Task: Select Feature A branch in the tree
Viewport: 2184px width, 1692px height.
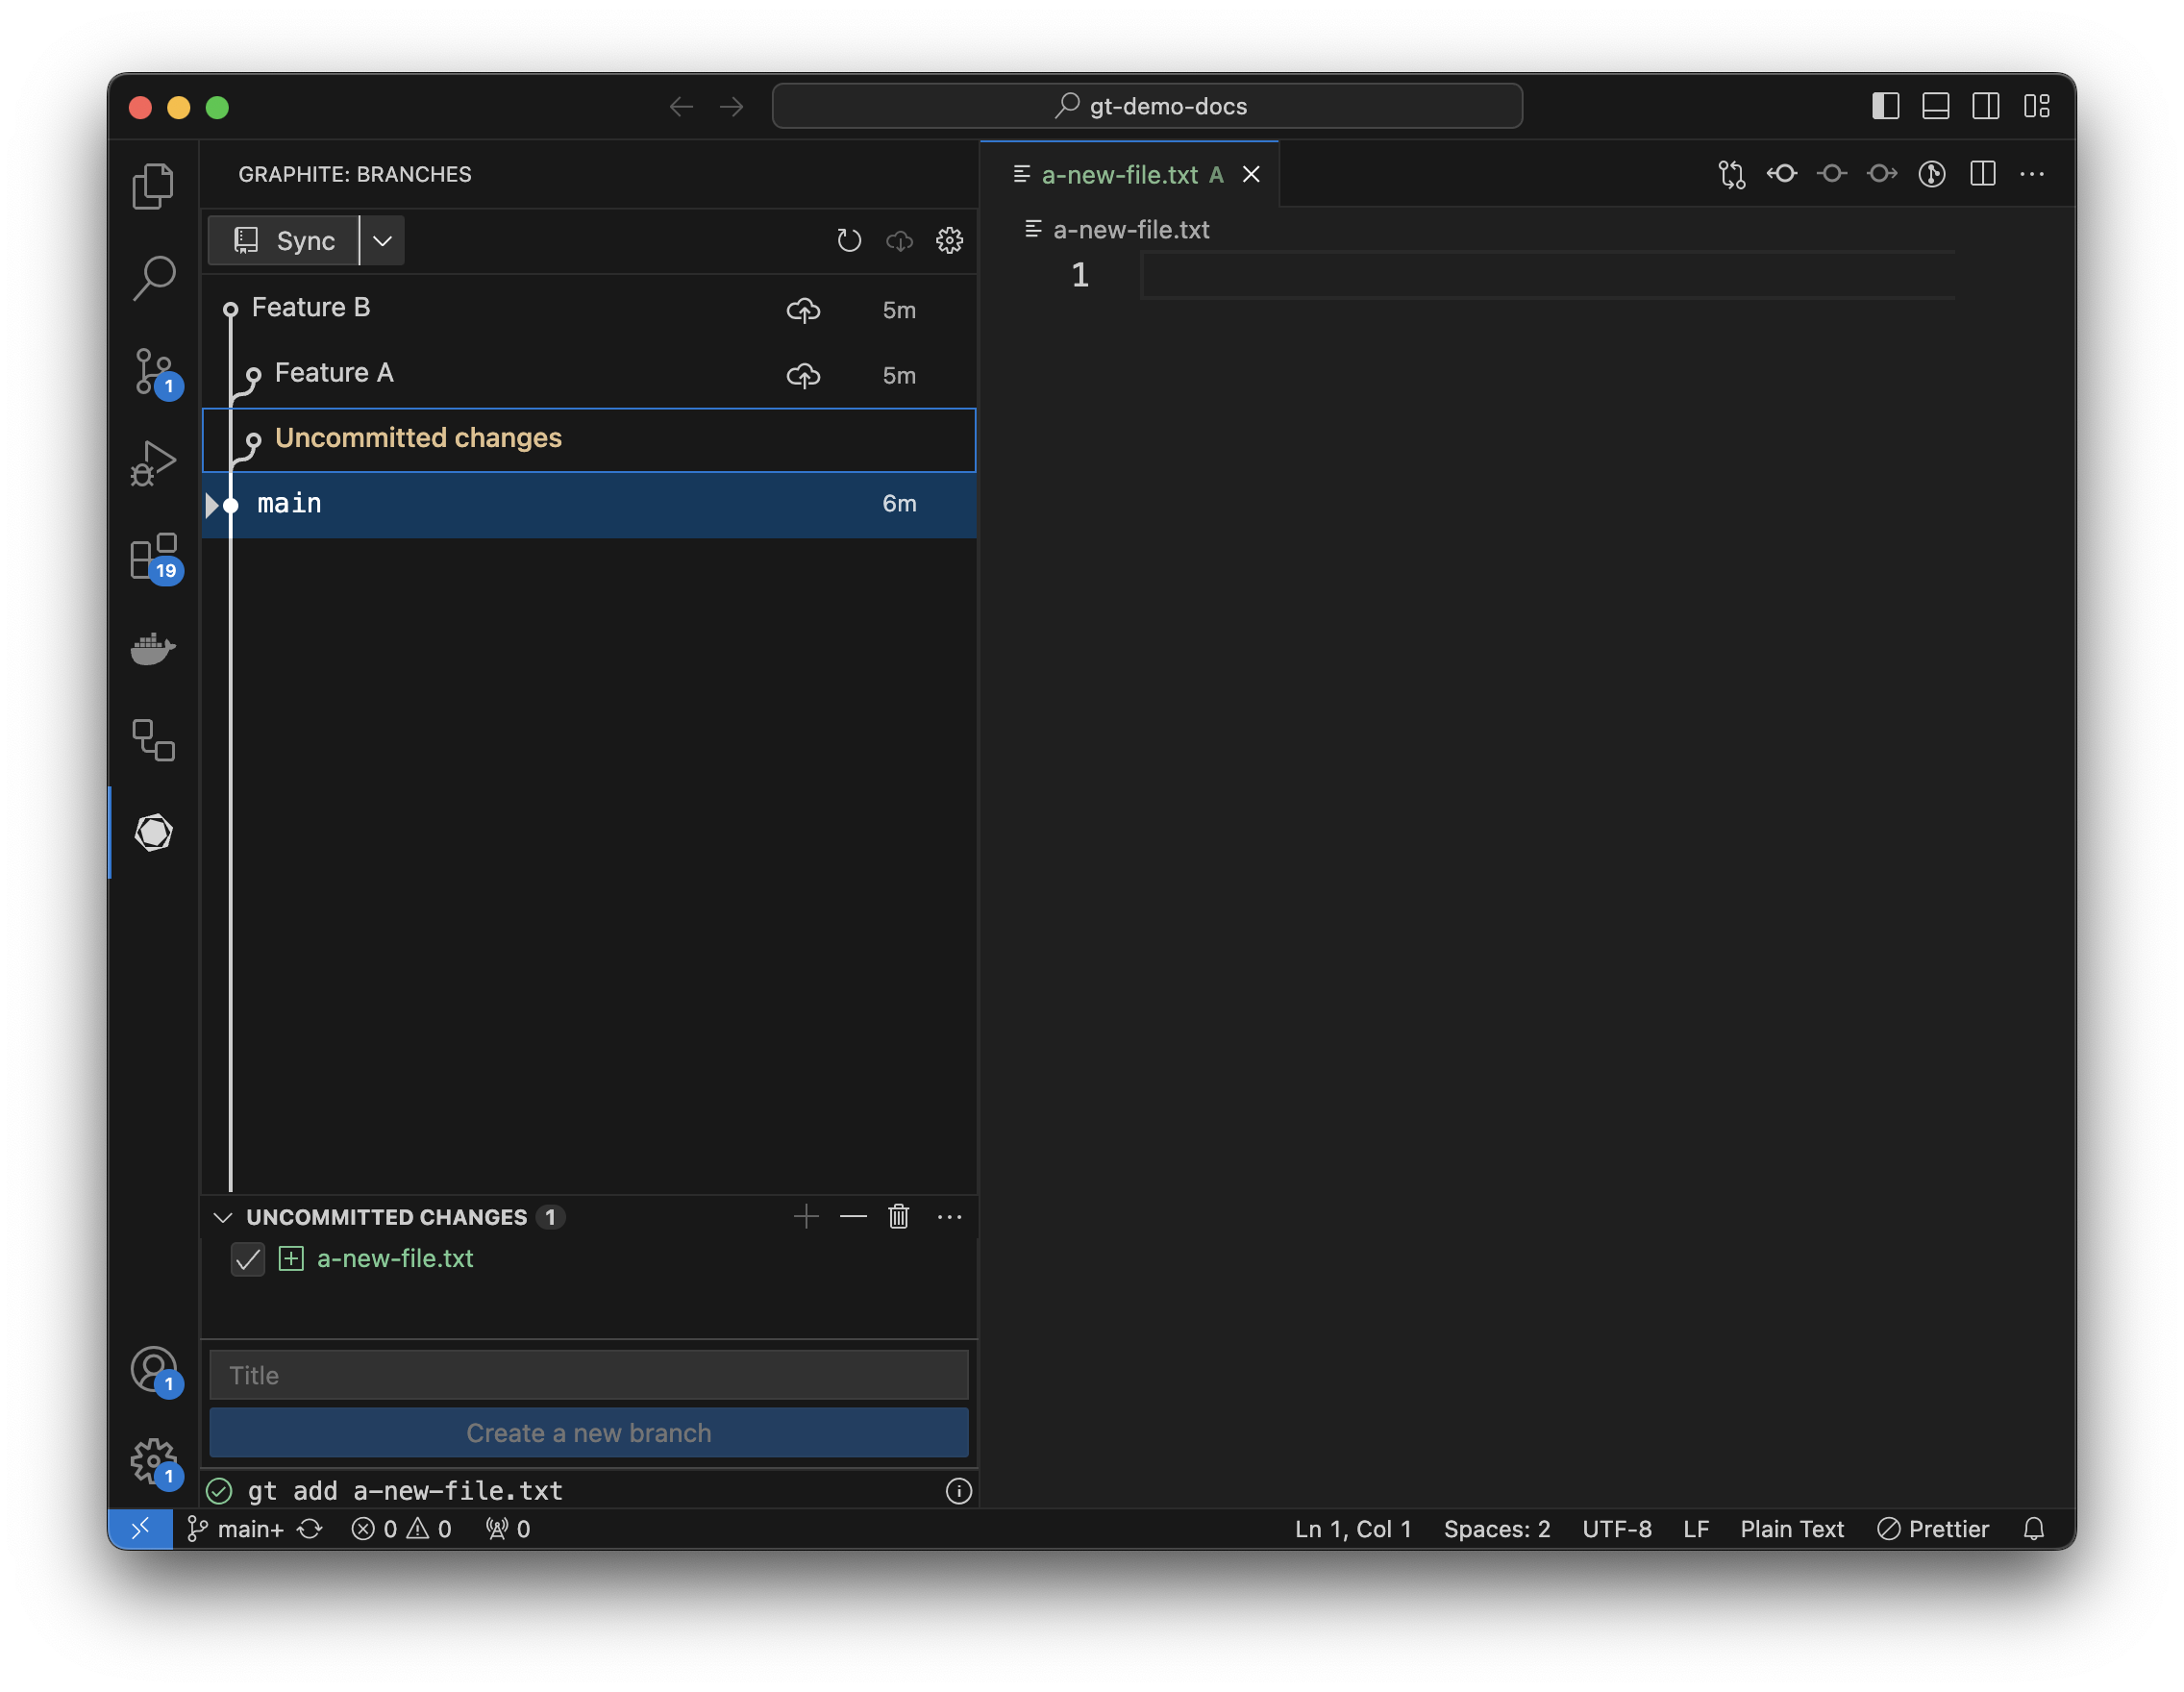Action: click(334, 373)
